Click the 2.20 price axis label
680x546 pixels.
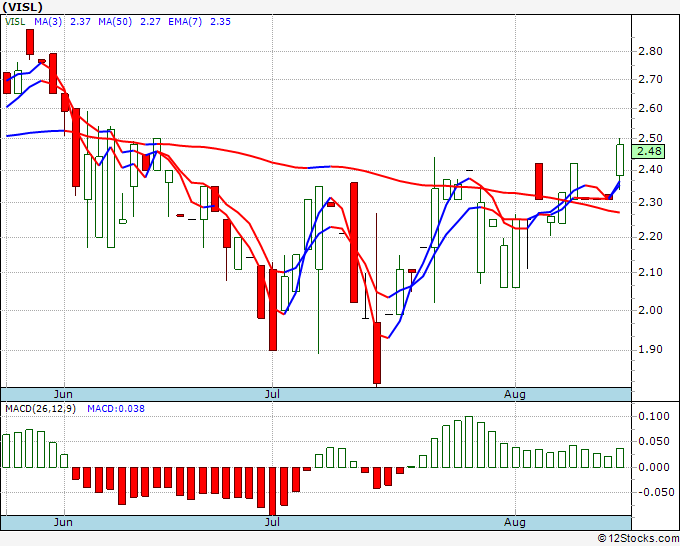[x=651, y=236]
